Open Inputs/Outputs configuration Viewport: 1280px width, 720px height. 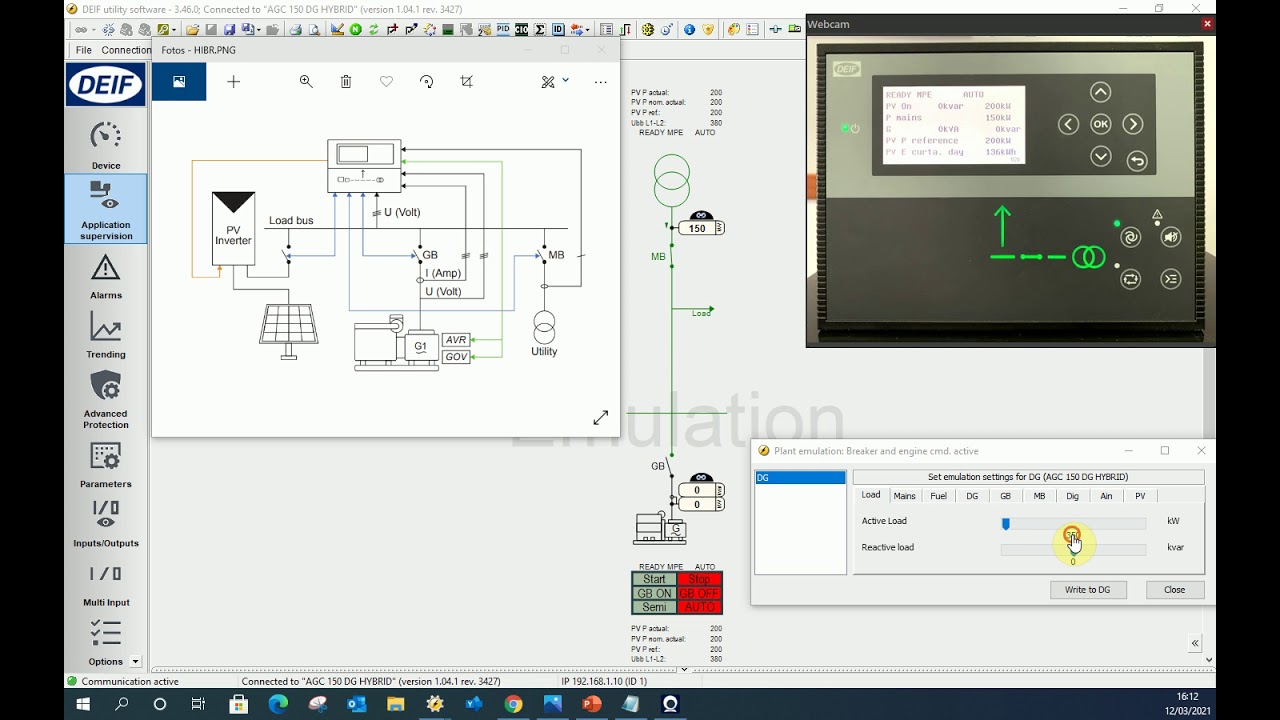[x=105, y=524]
